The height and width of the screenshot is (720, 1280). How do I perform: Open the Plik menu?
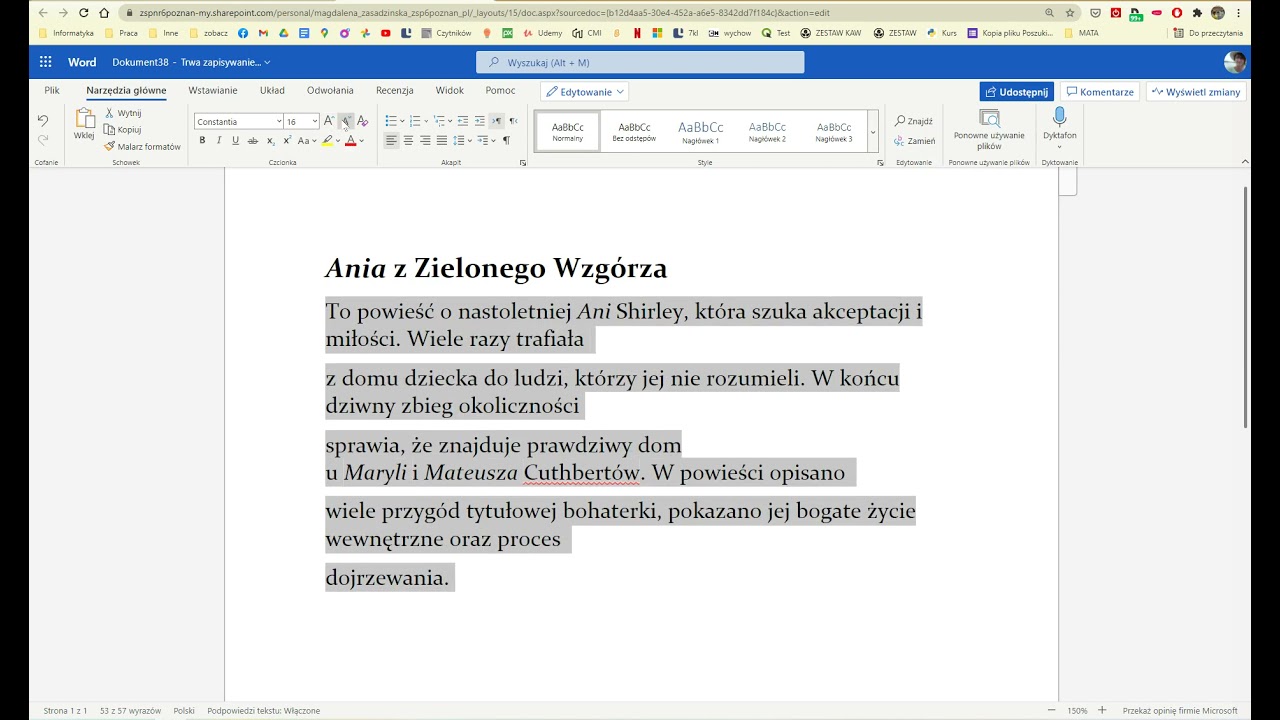point(52,90)
